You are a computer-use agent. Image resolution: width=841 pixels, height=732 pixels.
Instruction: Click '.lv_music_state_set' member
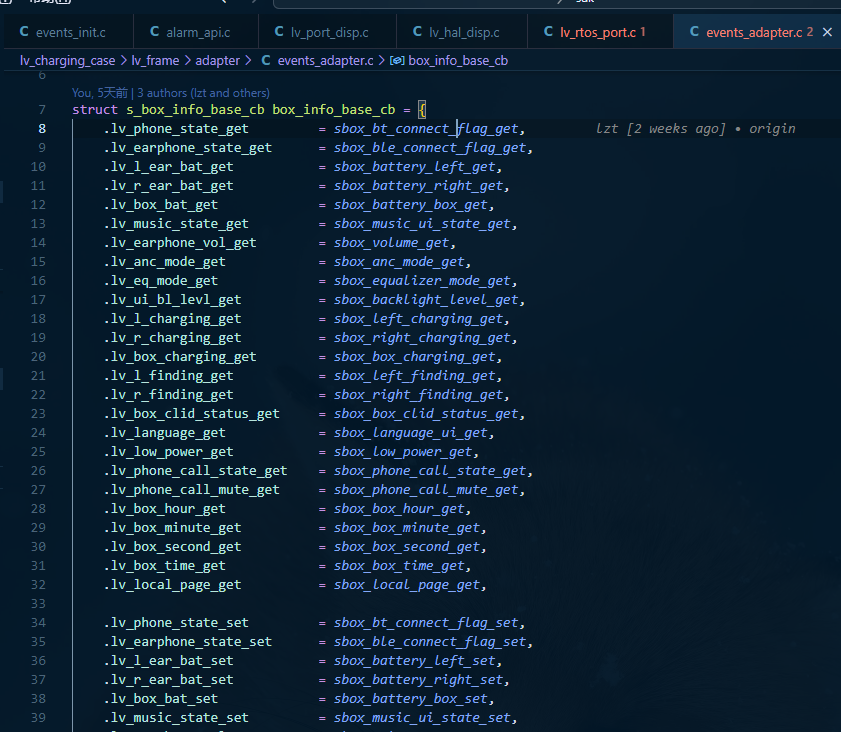coord(176,718)
